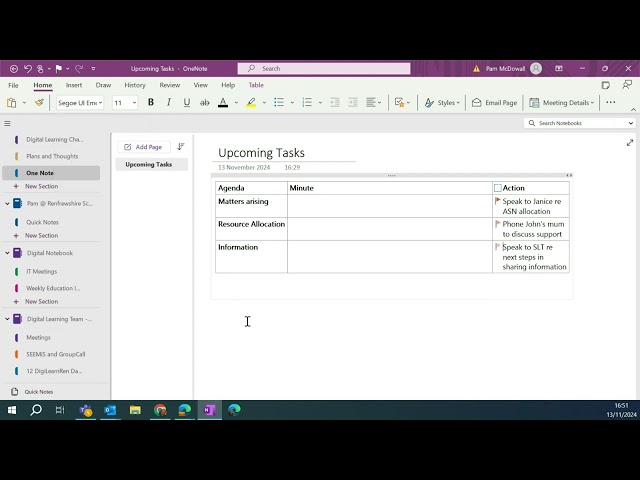Switch to the Review tab

(x=170, y=85)
